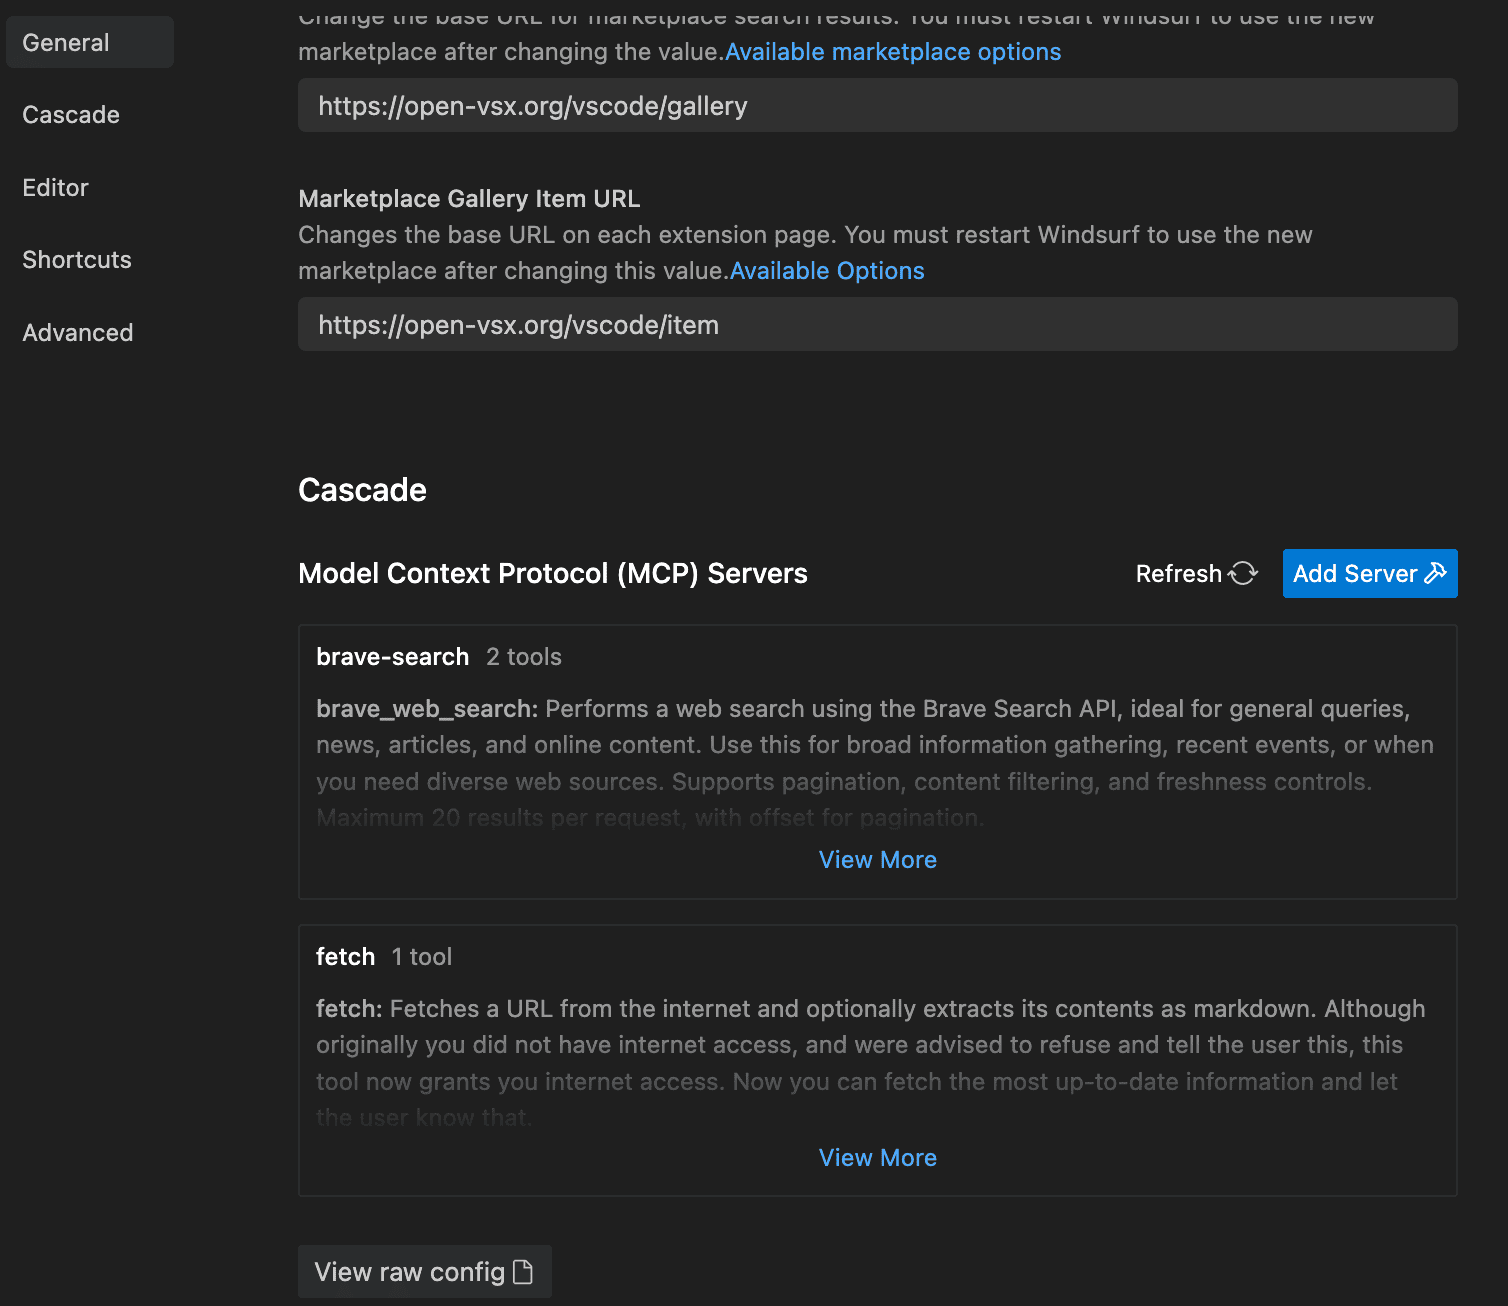Click the Add Server button
1508x1306 pixels.
point(1370,573)
